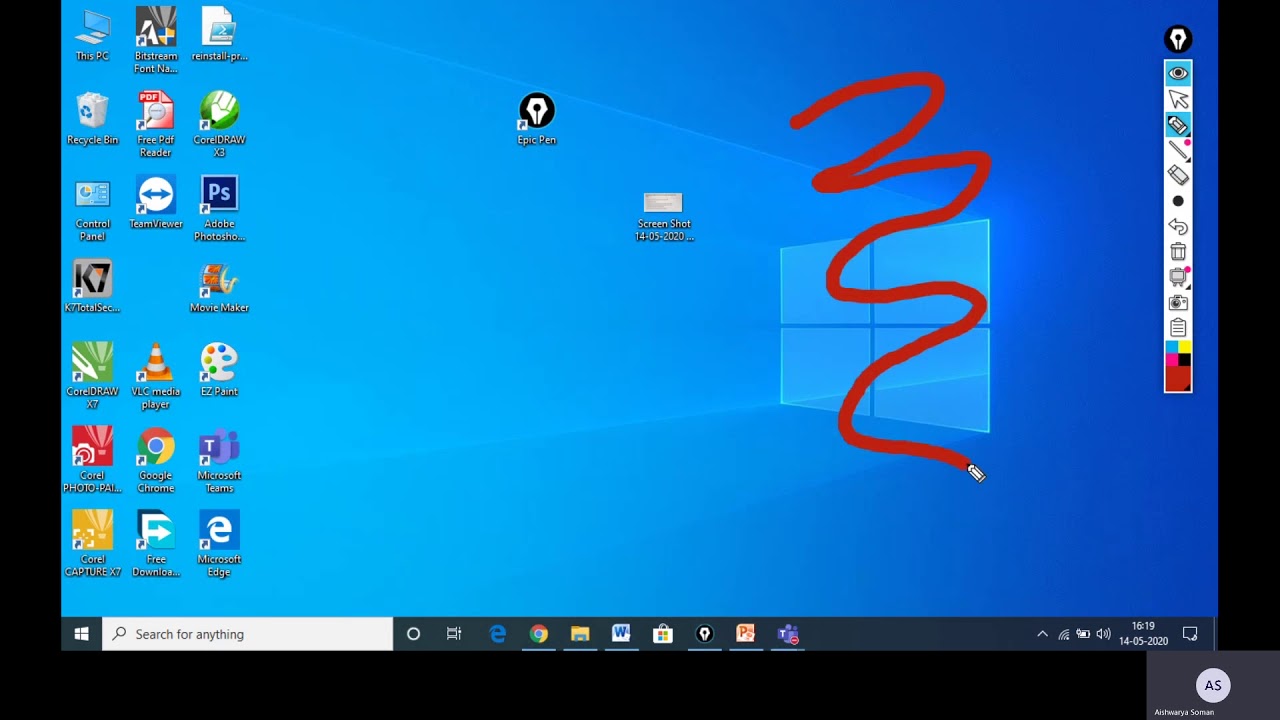Open the network status tray icon
1280x720 pixels.
[x=1063, y=634]
